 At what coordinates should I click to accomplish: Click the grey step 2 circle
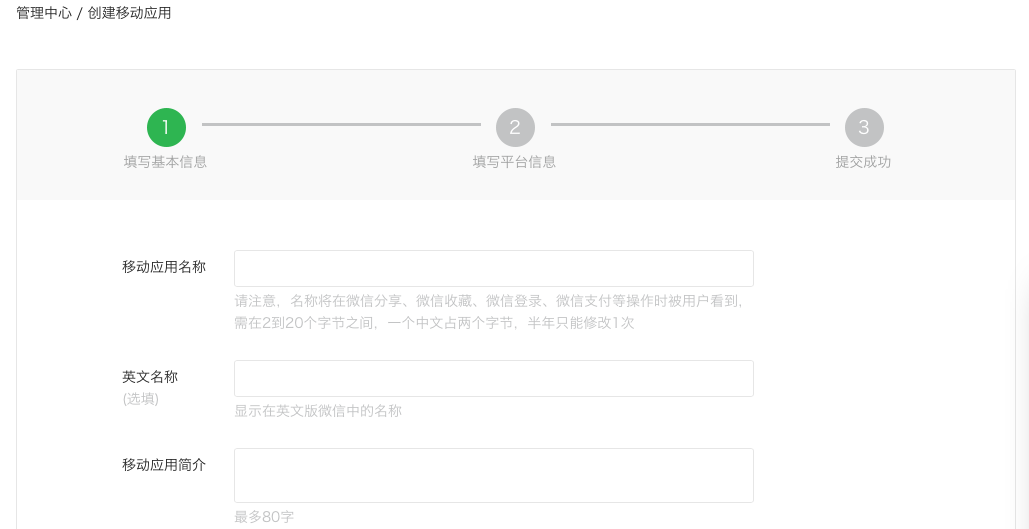click(515, 127)
